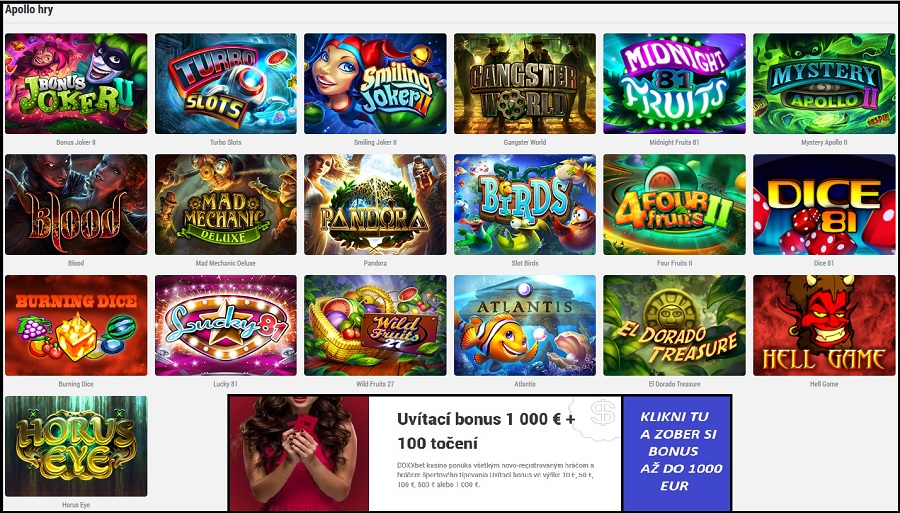900x513 pixels.
Task: Select the Horus Eye game image
Action: pos(76,446)
